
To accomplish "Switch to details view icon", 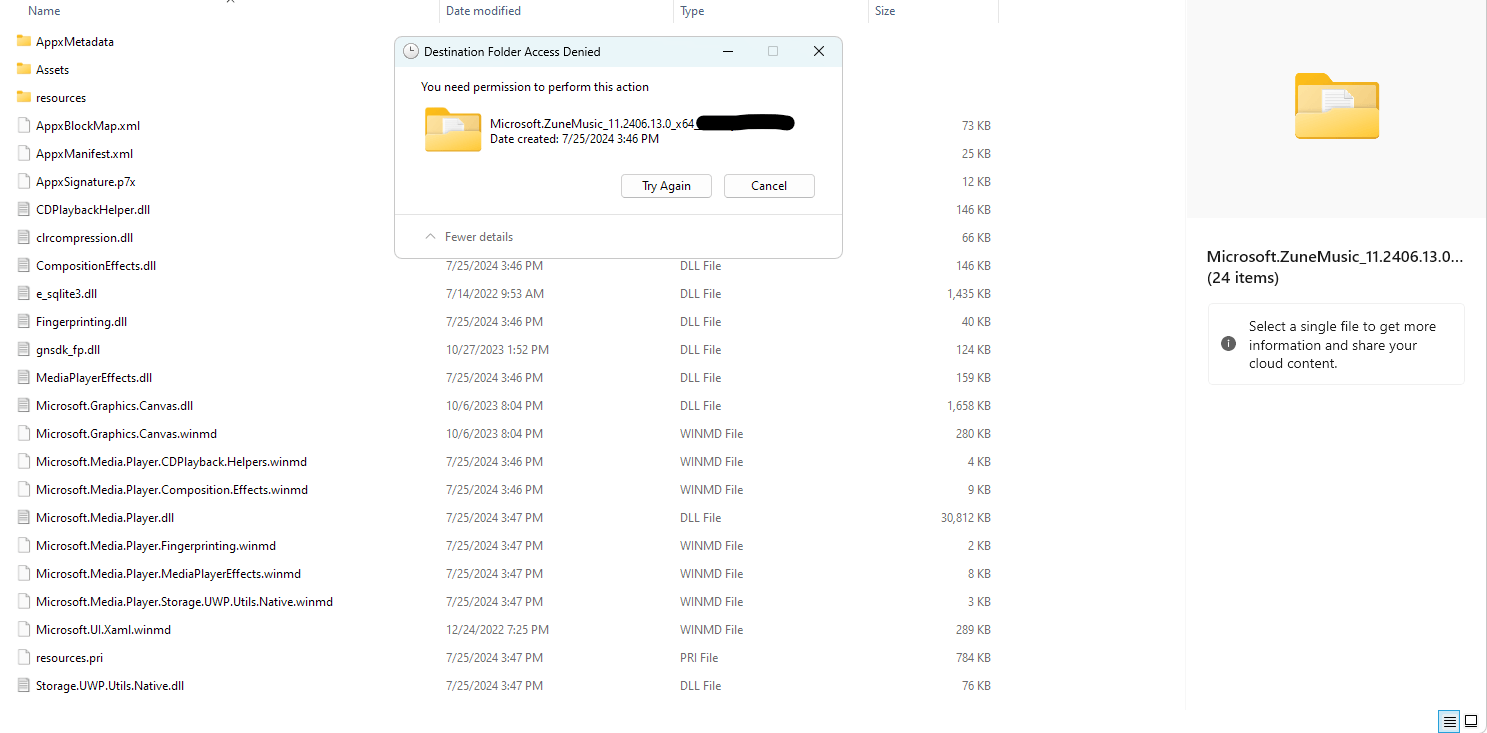I will coord(1448,720).
